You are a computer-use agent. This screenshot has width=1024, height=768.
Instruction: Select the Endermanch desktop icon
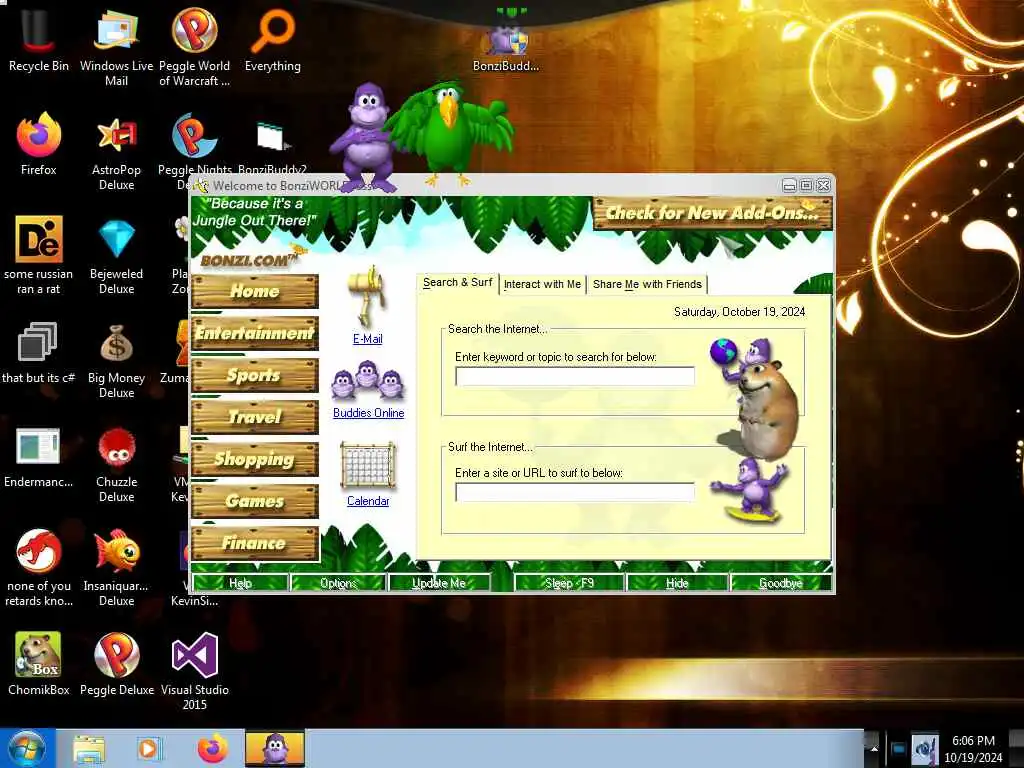pos(39,457)
